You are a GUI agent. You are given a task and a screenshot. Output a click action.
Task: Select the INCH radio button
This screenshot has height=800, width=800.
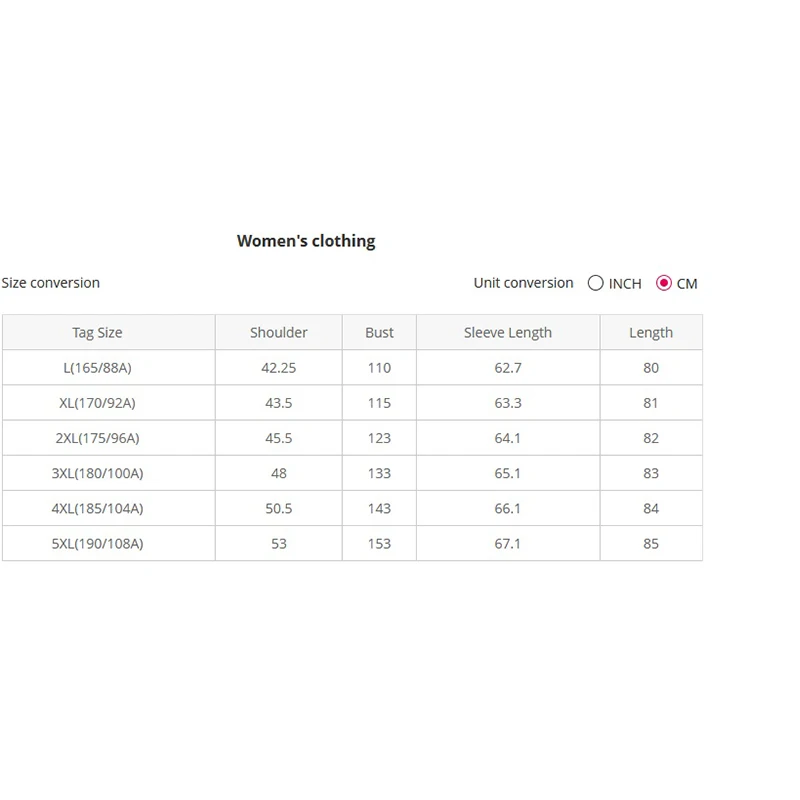[x=595, y=283]
